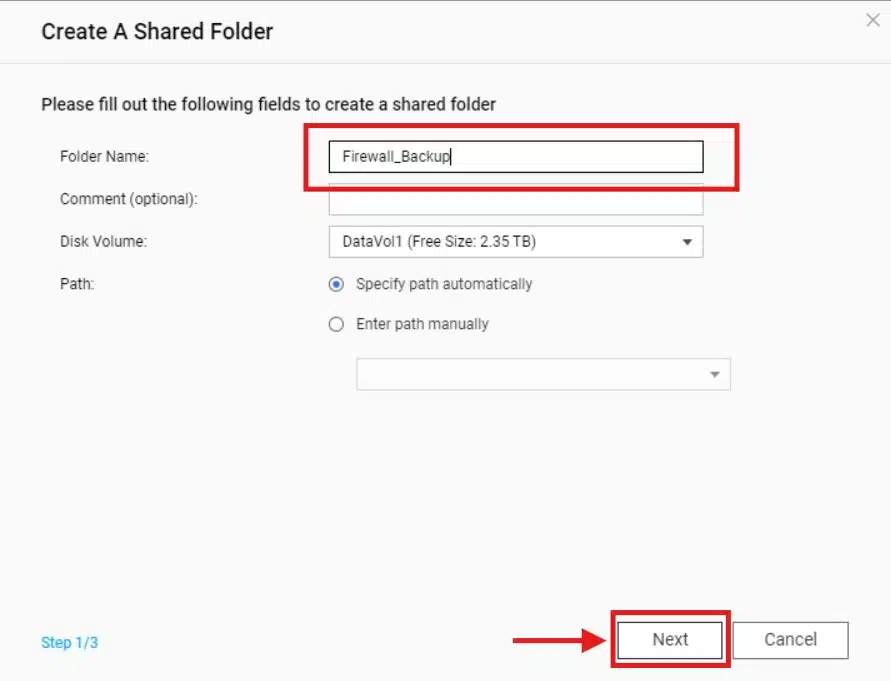Image resolution: width=891 pixels, height=681 pixels.
Task: Click the Folder Name label
Action: (104, 156)
